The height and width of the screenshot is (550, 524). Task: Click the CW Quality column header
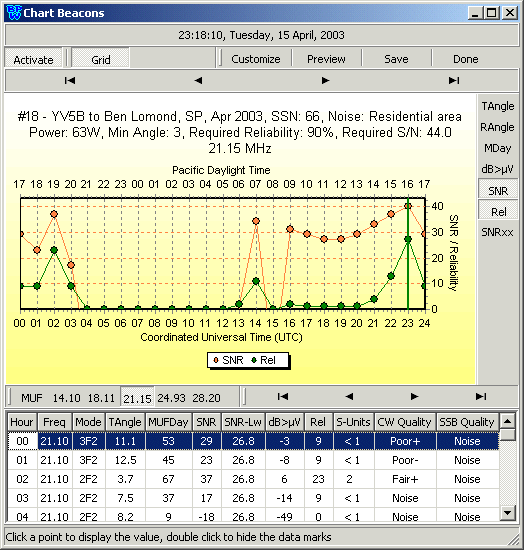pyautogui.click(x=405, y=422)
